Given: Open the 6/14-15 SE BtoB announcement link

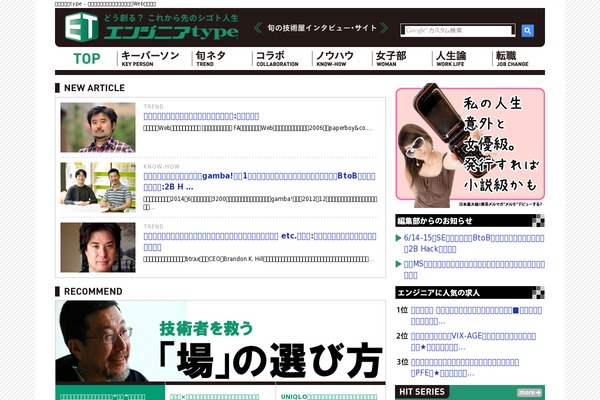Looking at the screenshot, I should click(474, 243).
